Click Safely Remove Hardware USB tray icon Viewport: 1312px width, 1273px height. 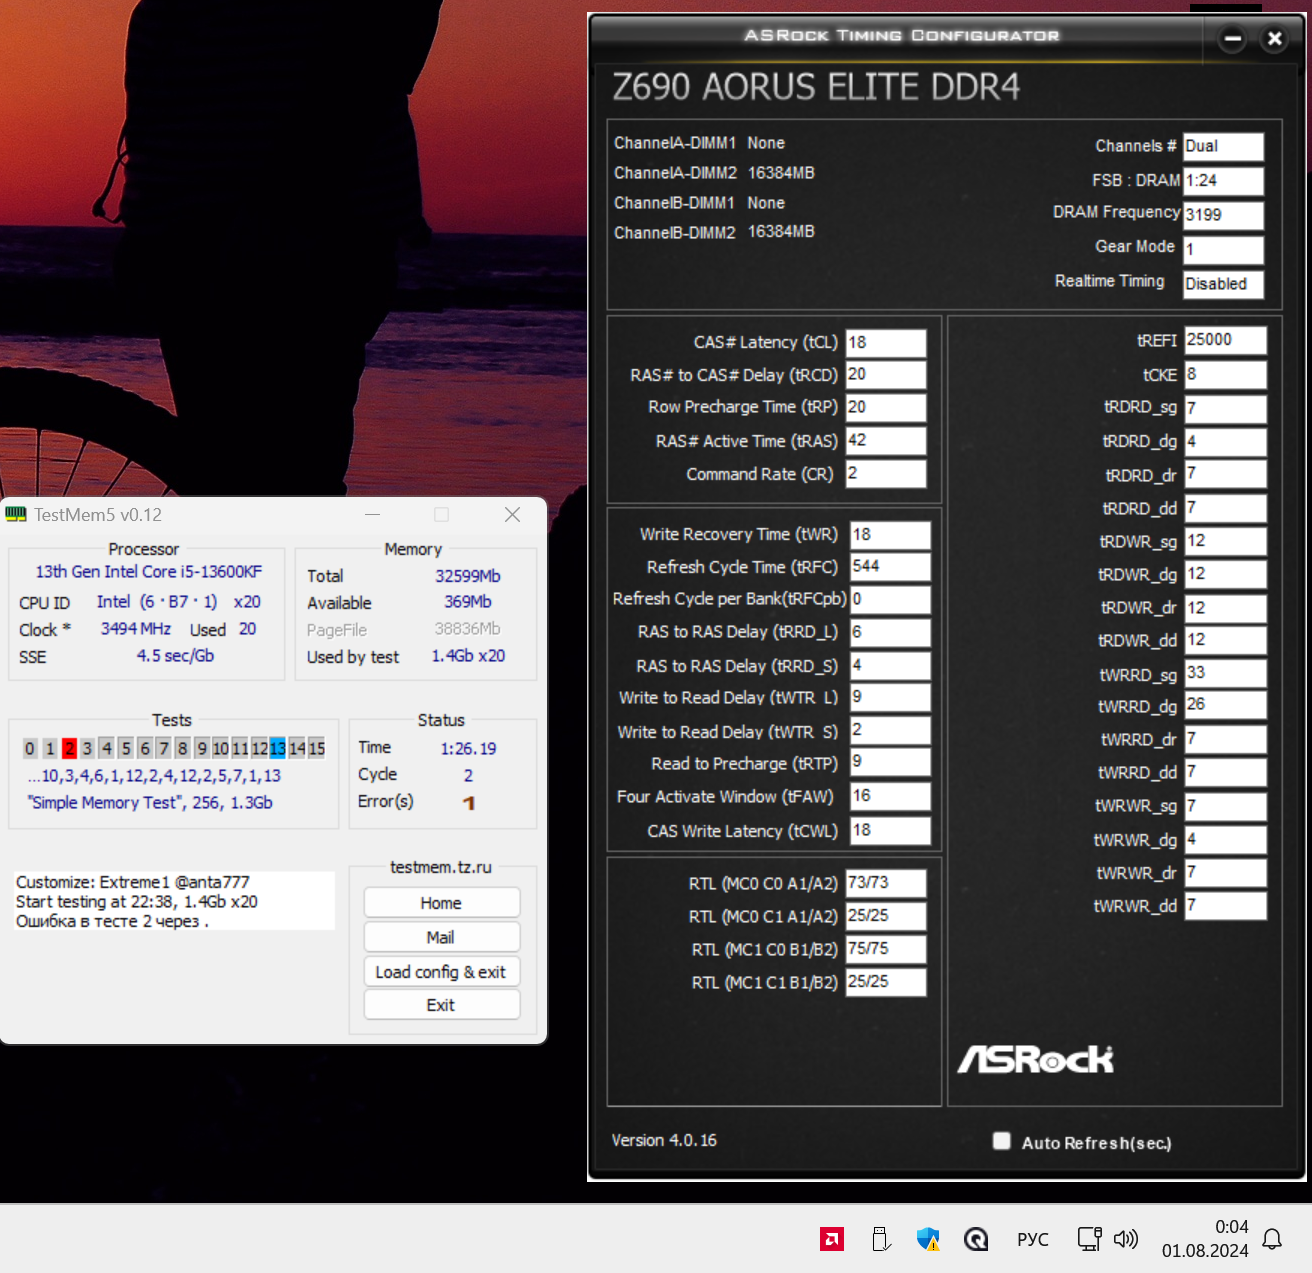pos(880,1239)
